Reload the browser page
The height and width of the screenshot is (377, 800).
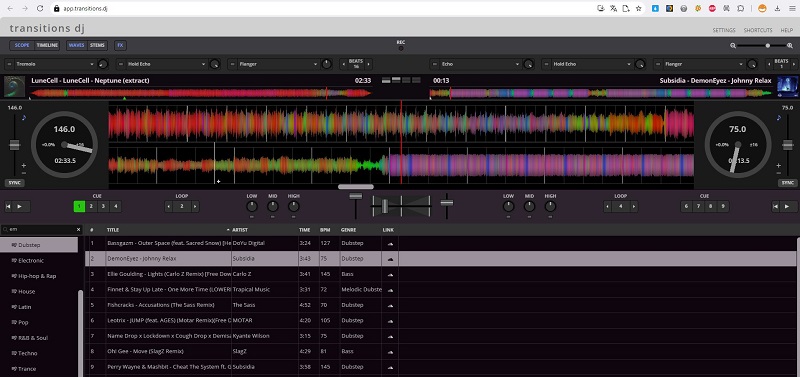pyautogui.click(x=40, y=8)
